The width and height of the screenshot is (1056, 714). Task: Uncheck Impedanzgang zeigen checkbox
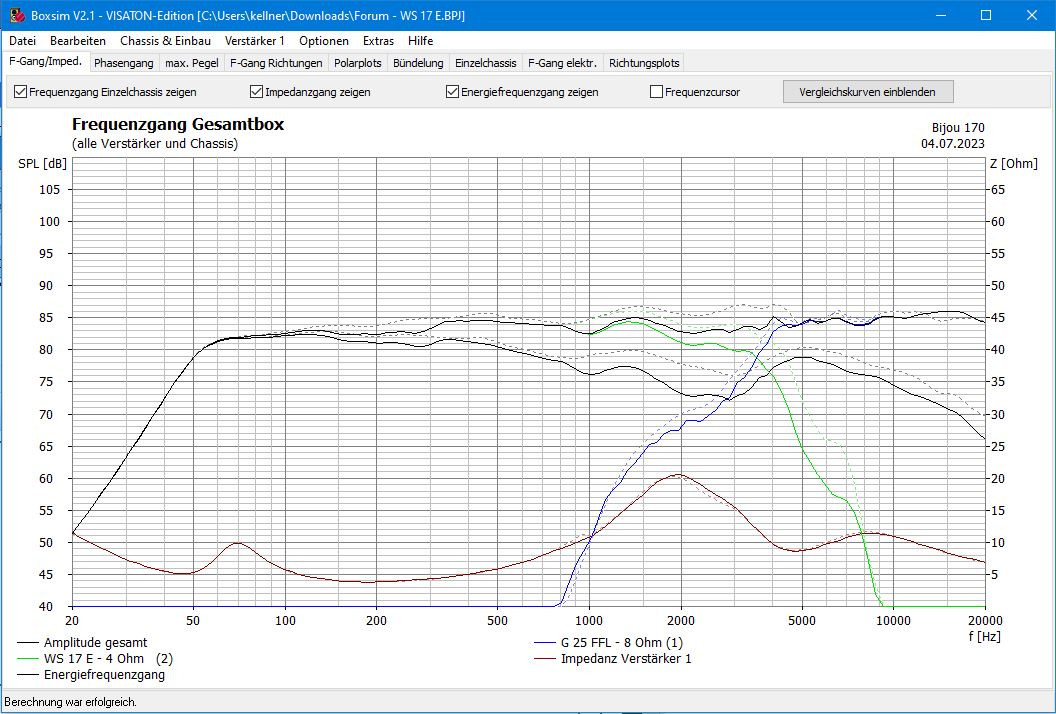pos(257,92)
